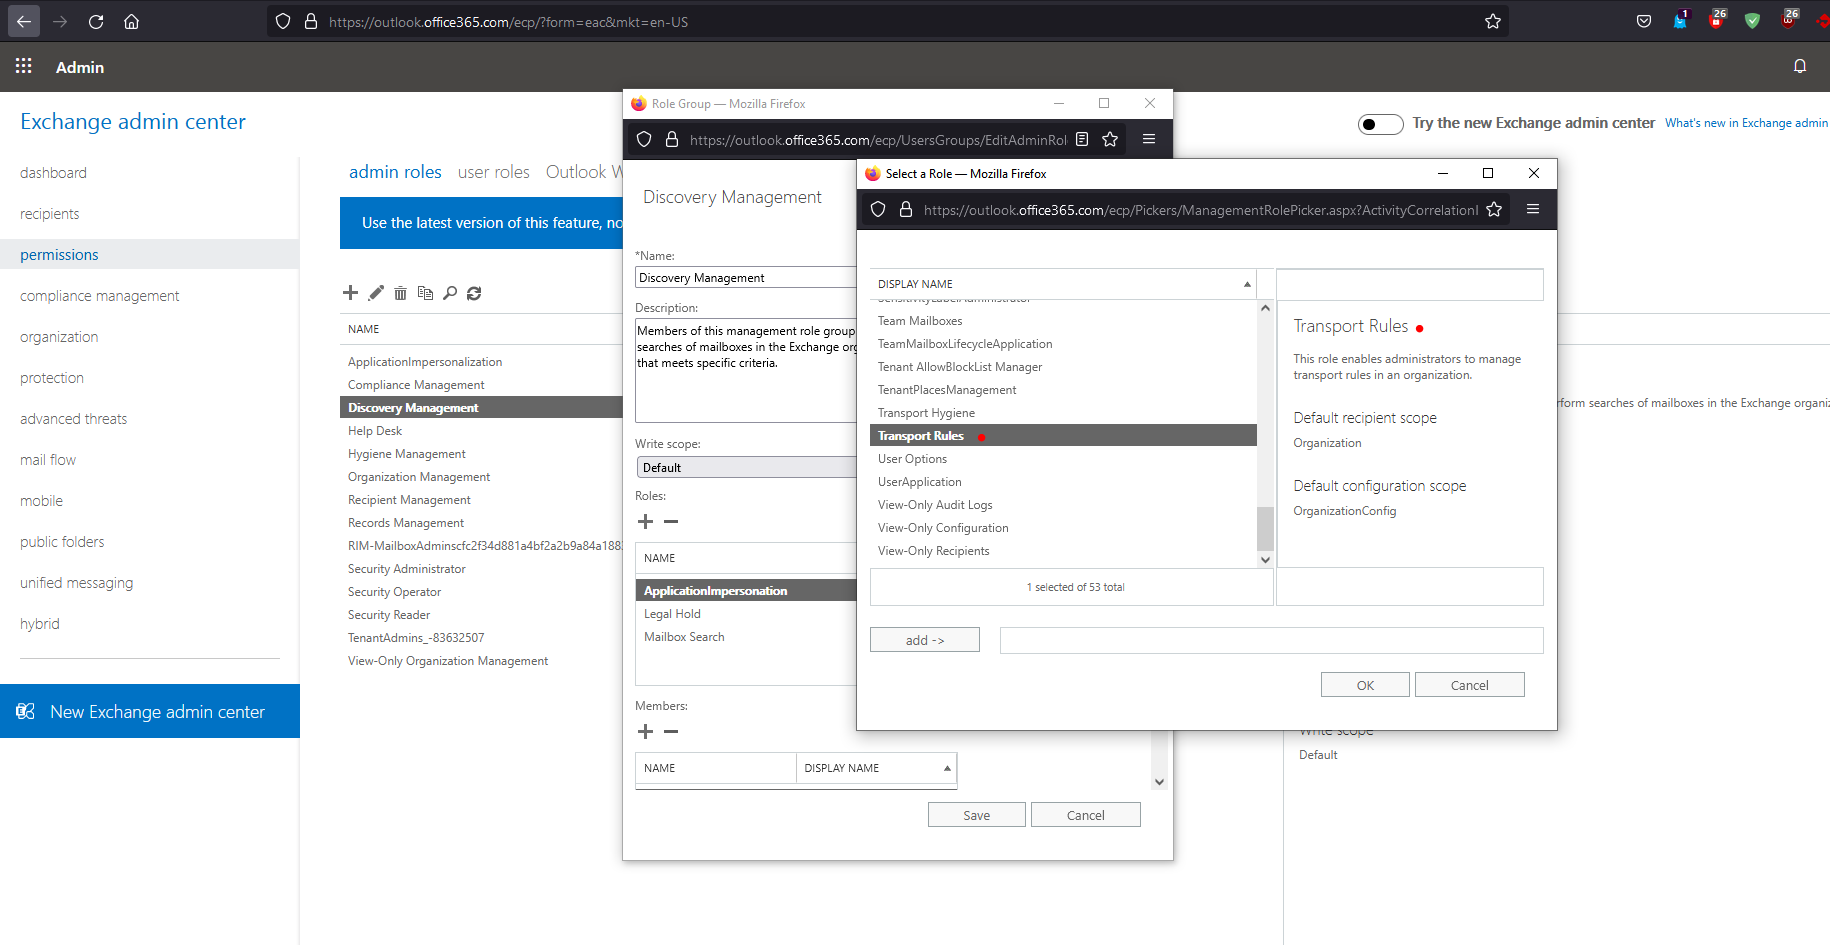Click the refresh icon in role toolbar

point(474,293)
